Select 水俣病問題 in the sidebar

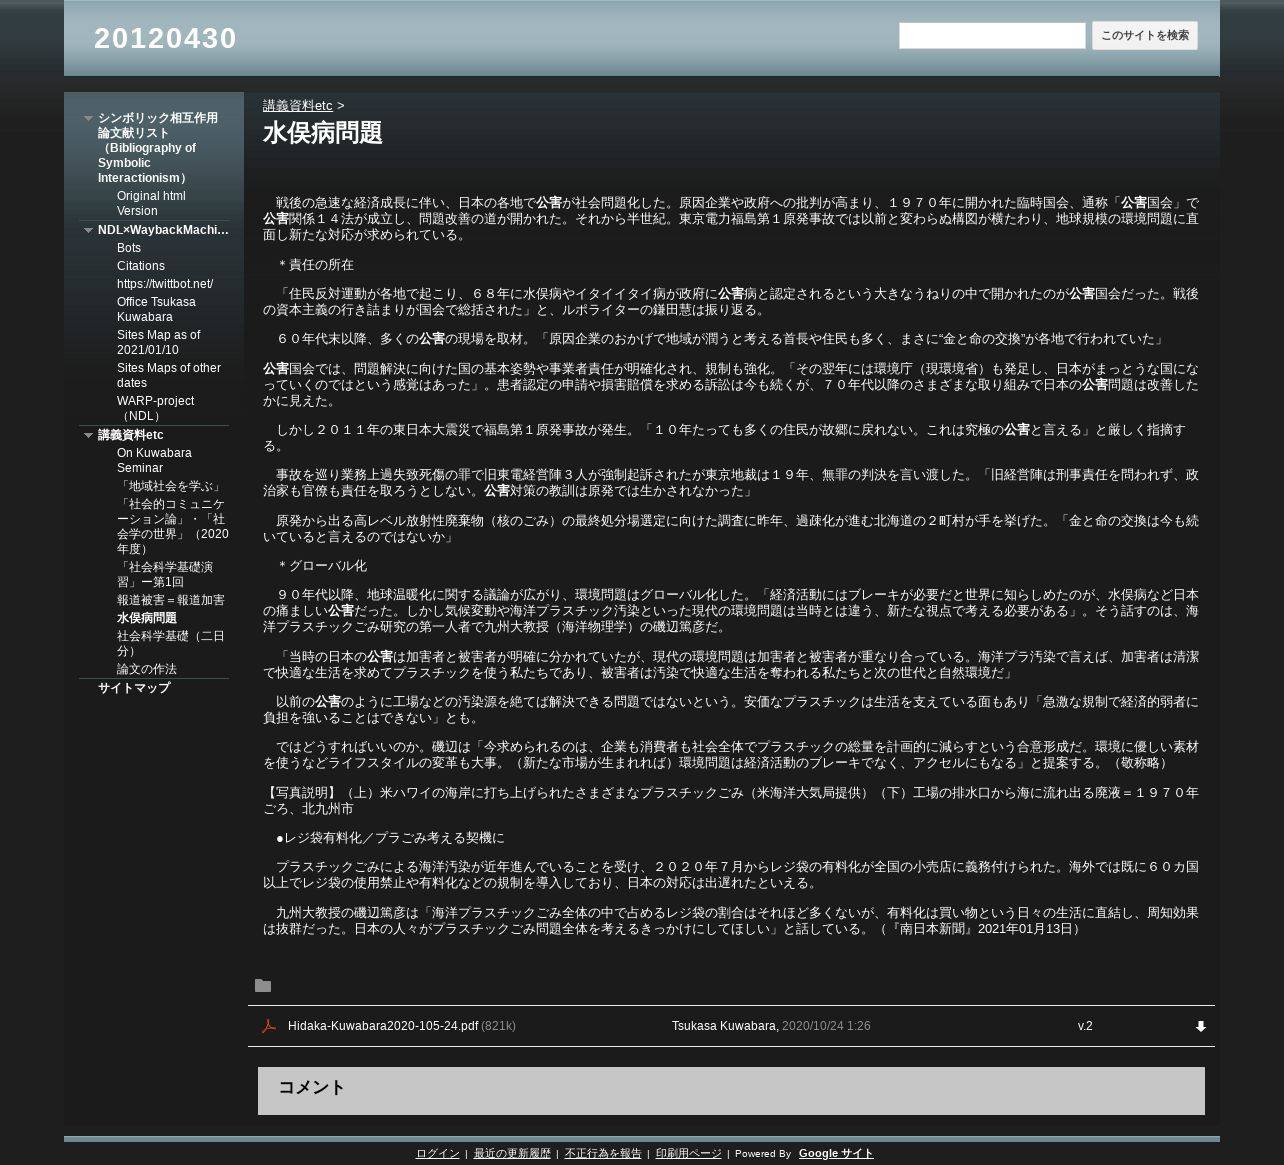[x=147, y=618]
